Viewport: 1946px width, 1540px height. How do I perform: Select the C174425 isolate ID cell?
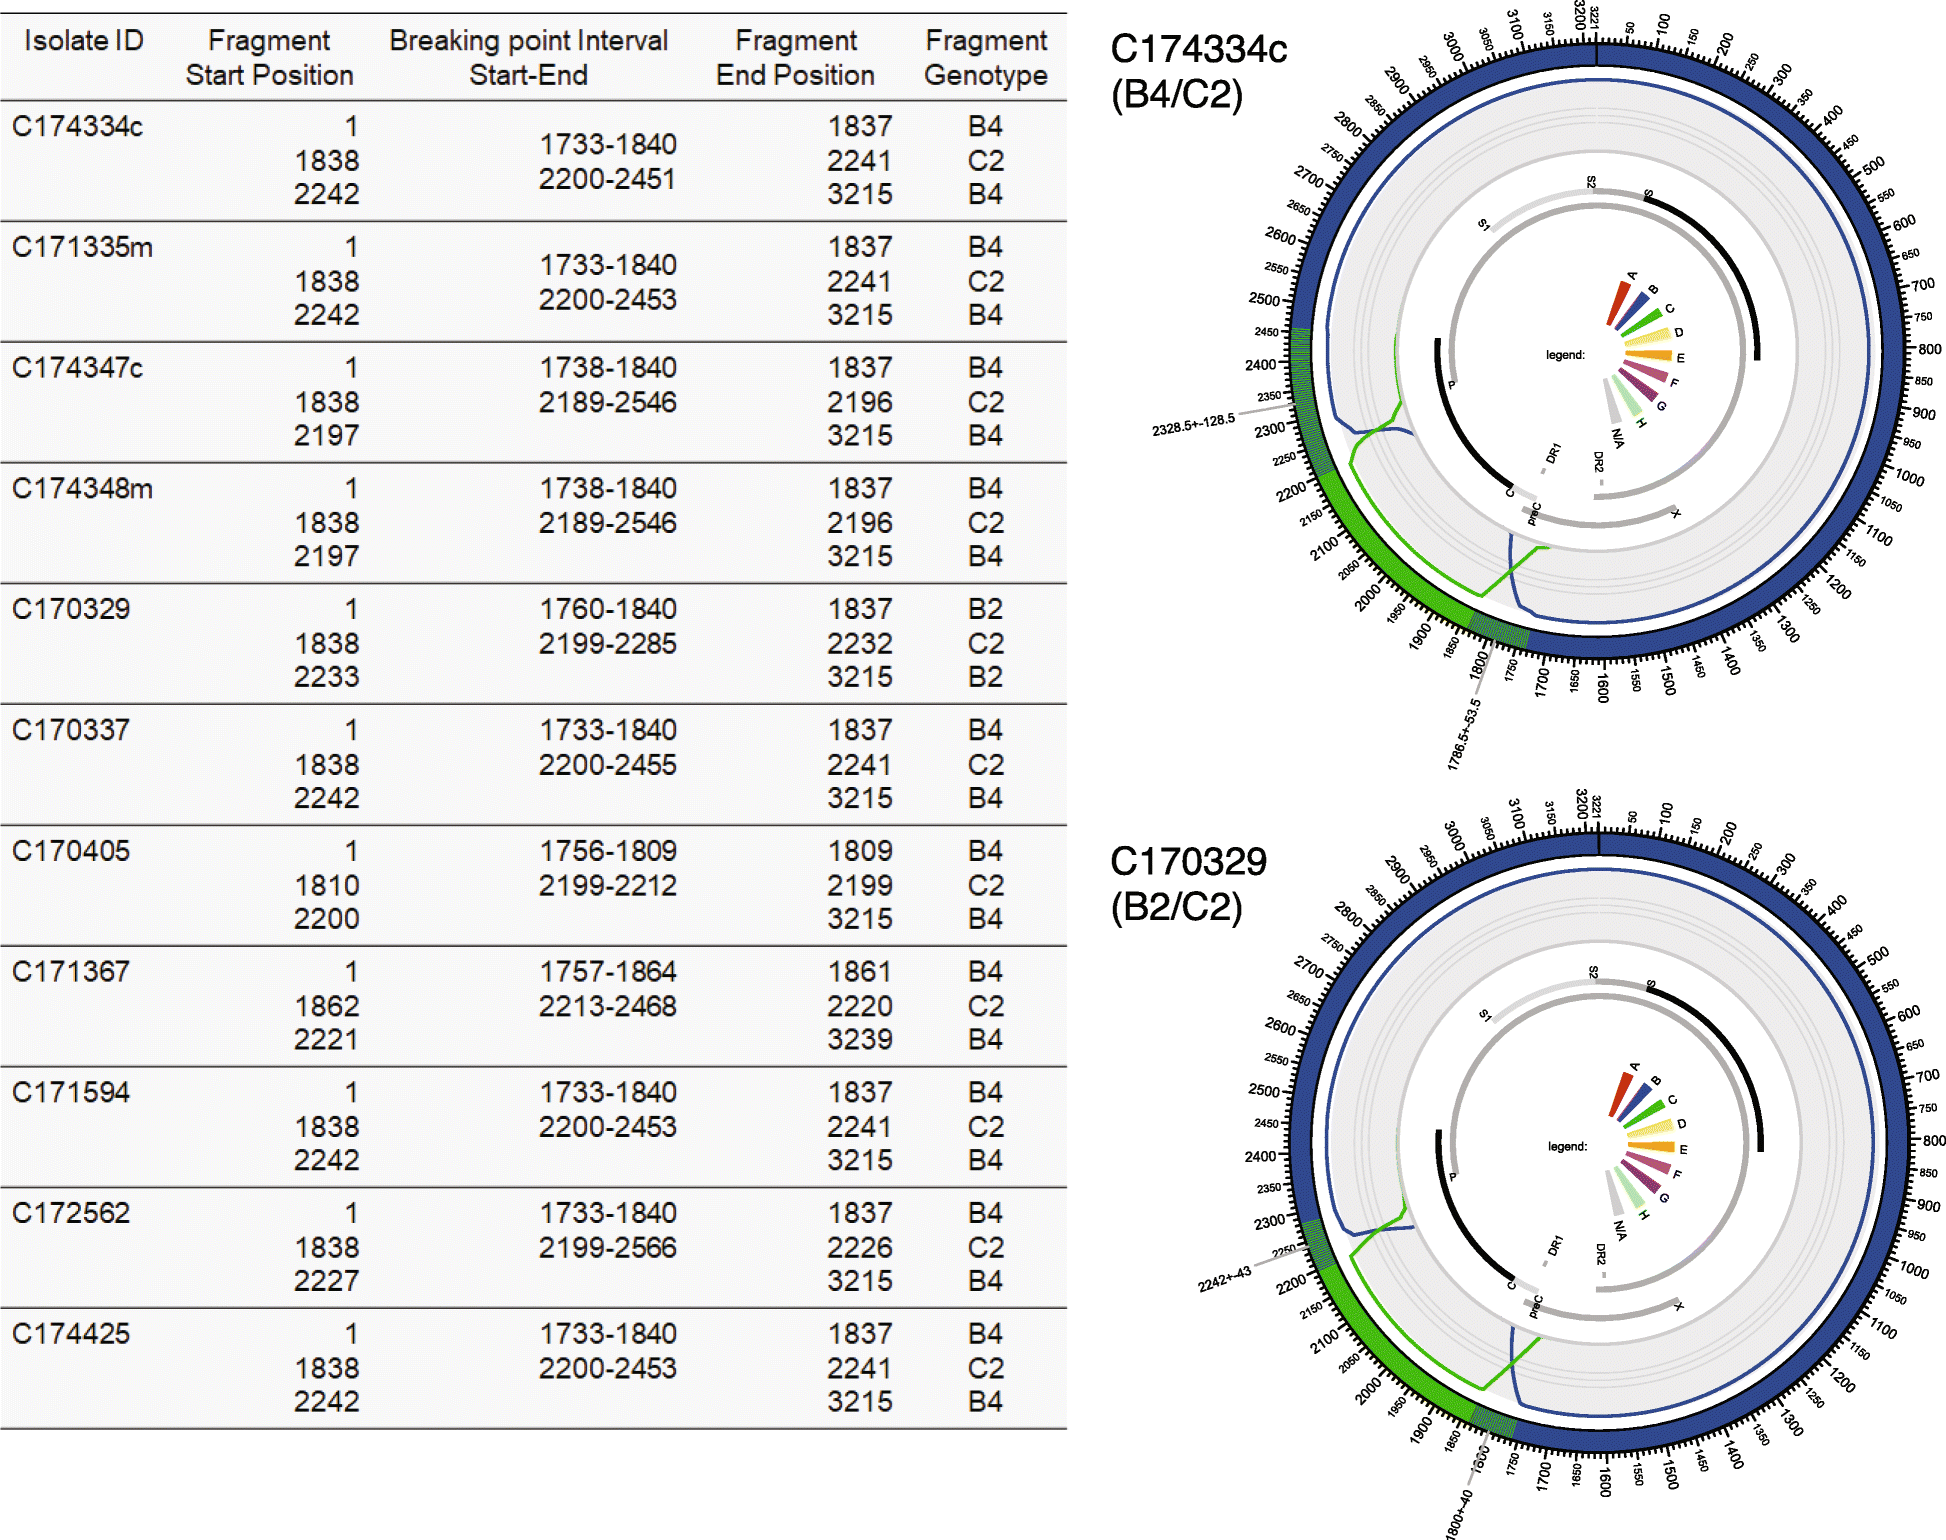pos(71,1333)
